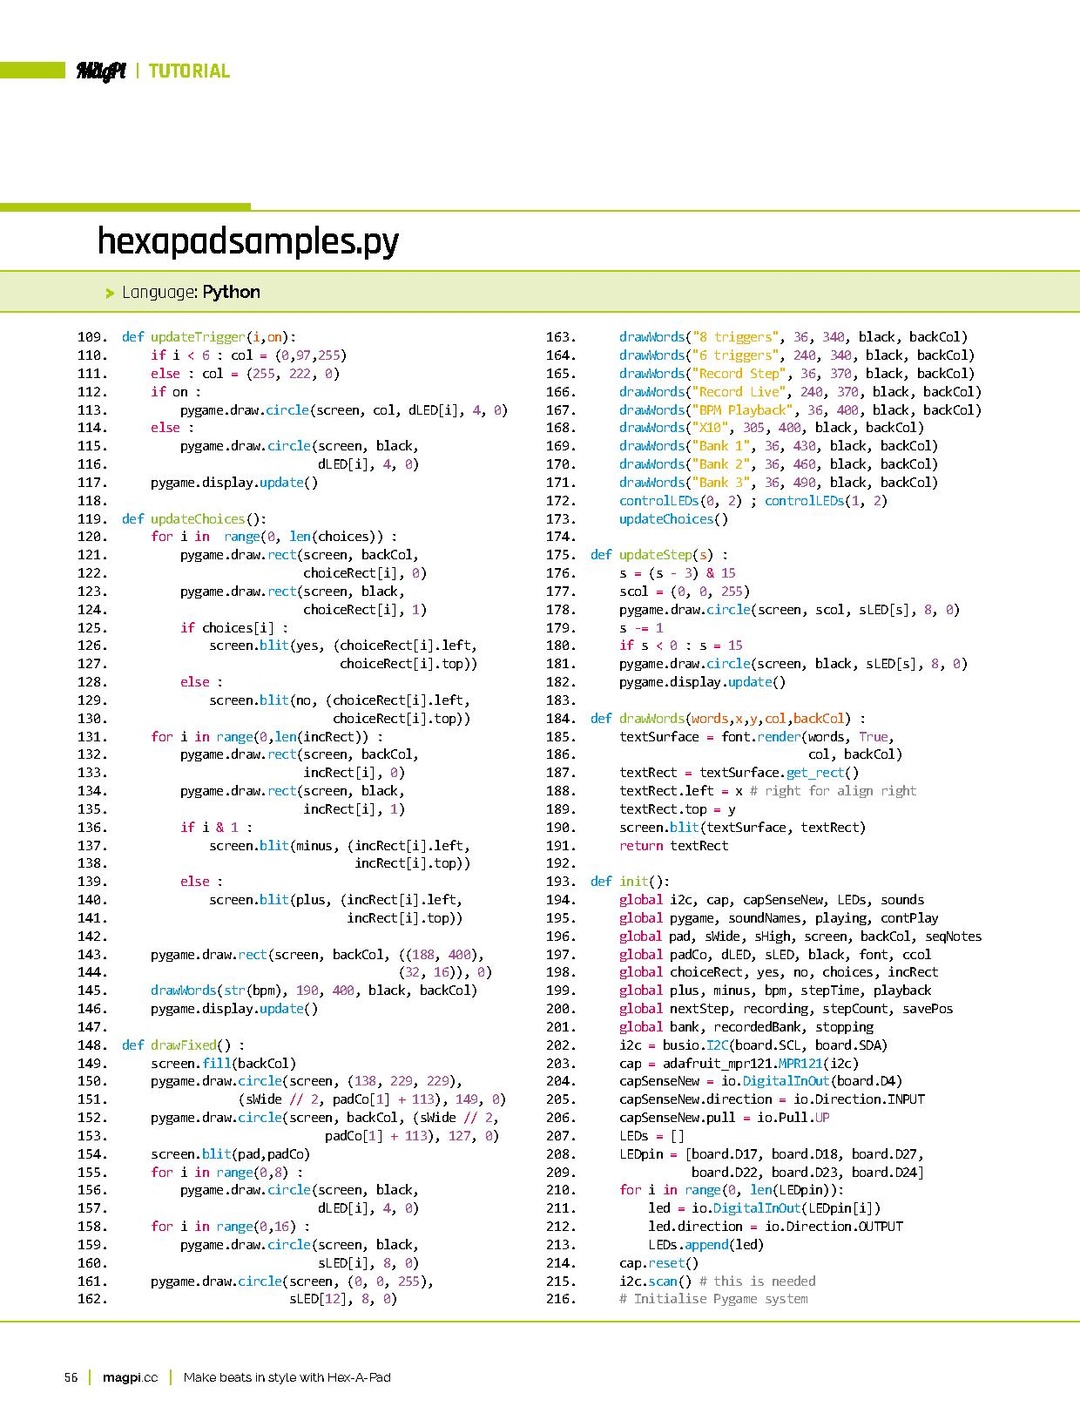
Task: Select the updateStep function definition on line 175
Action: point(655,554)
